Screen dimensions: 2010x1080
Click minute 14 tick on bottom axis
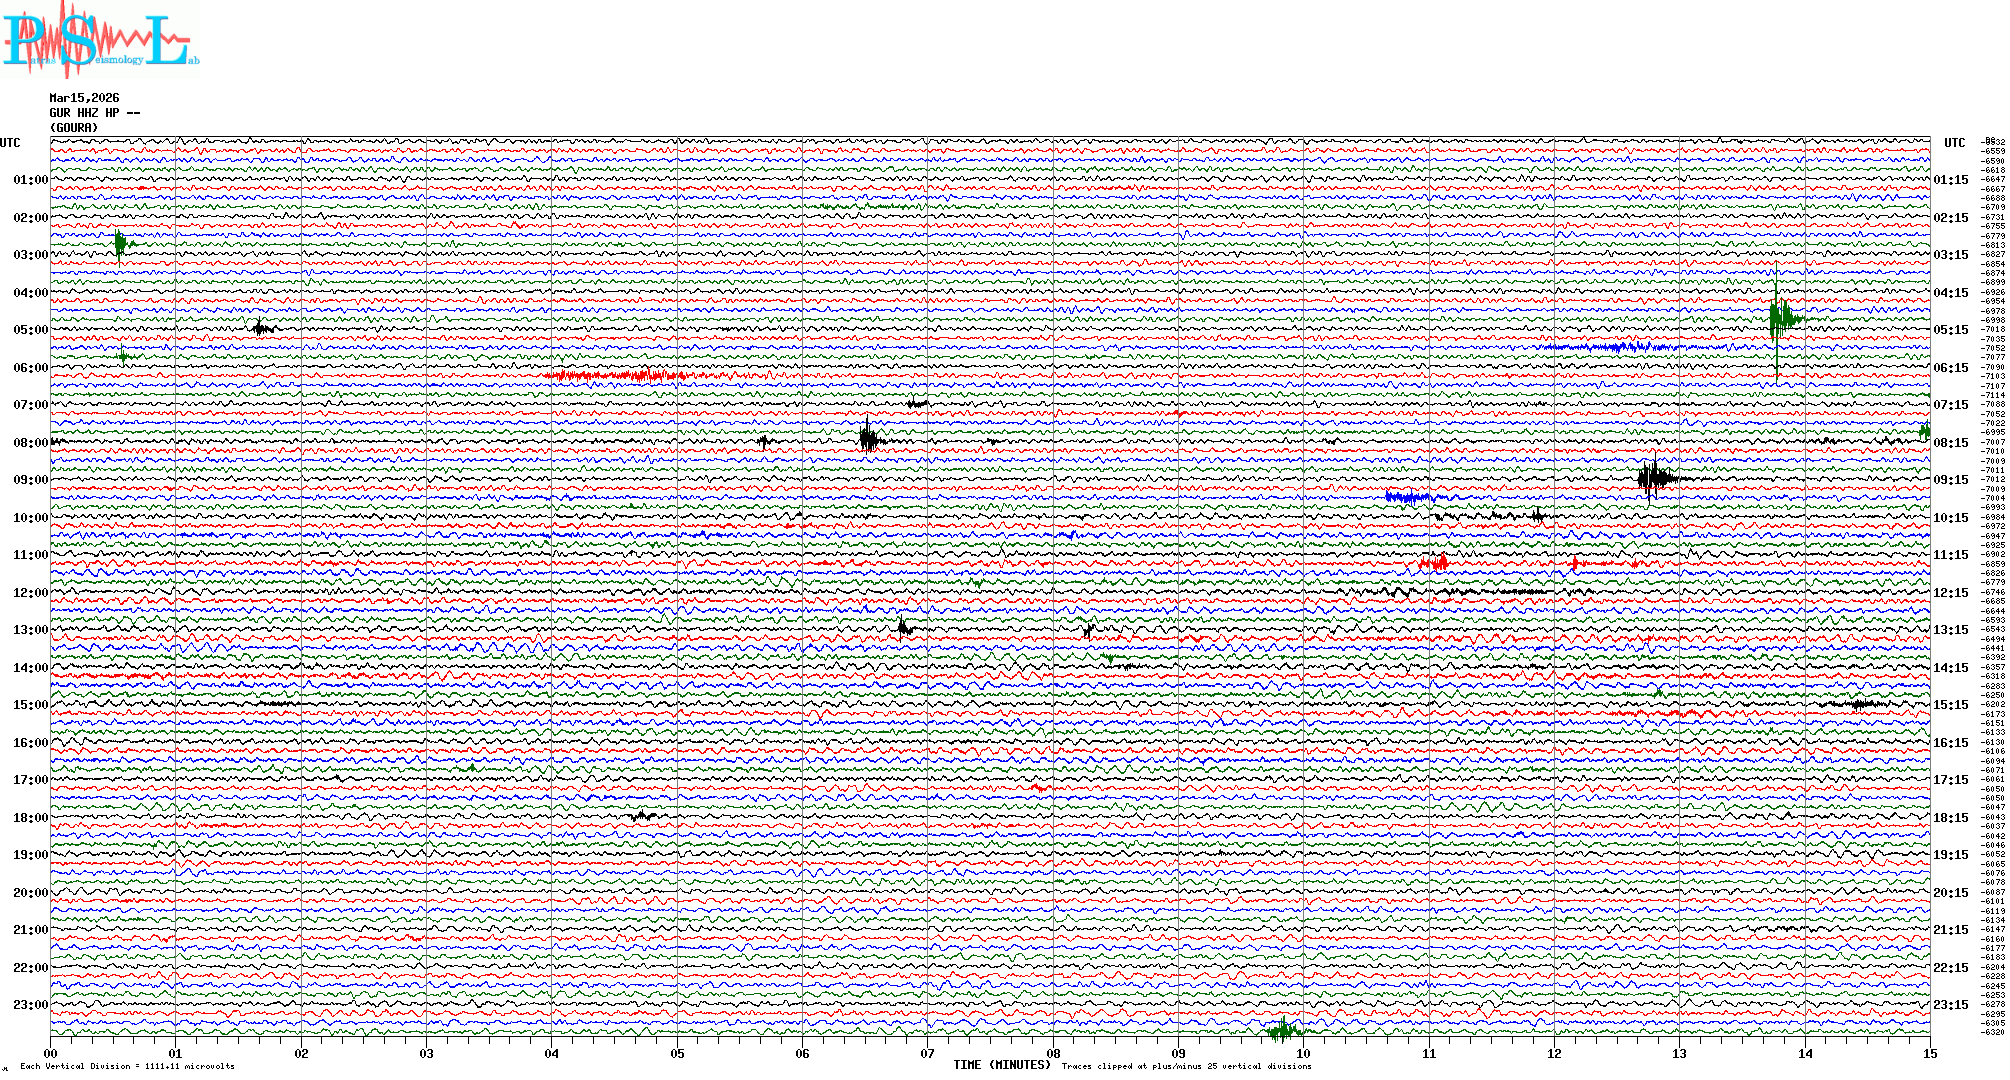point(1805,1053)
